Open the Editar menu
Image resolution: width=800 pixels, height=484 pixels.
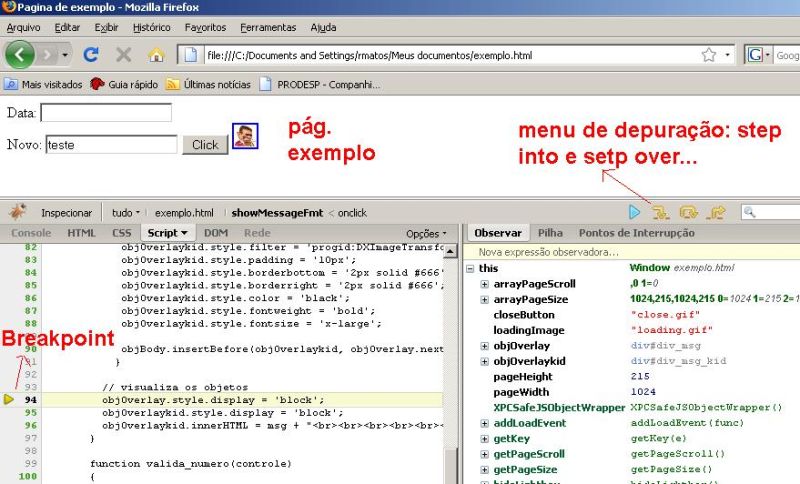pos(67,28)
